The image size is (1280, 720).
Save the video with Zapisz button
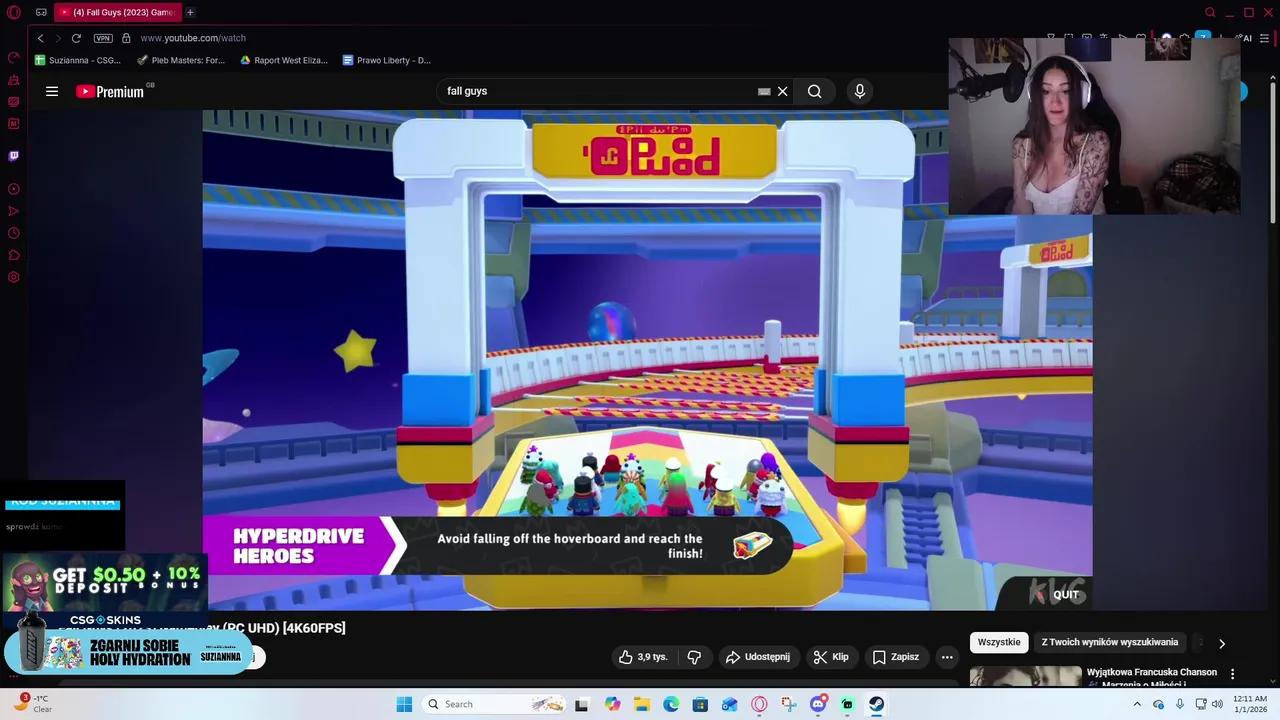click(x=896, y=657)
